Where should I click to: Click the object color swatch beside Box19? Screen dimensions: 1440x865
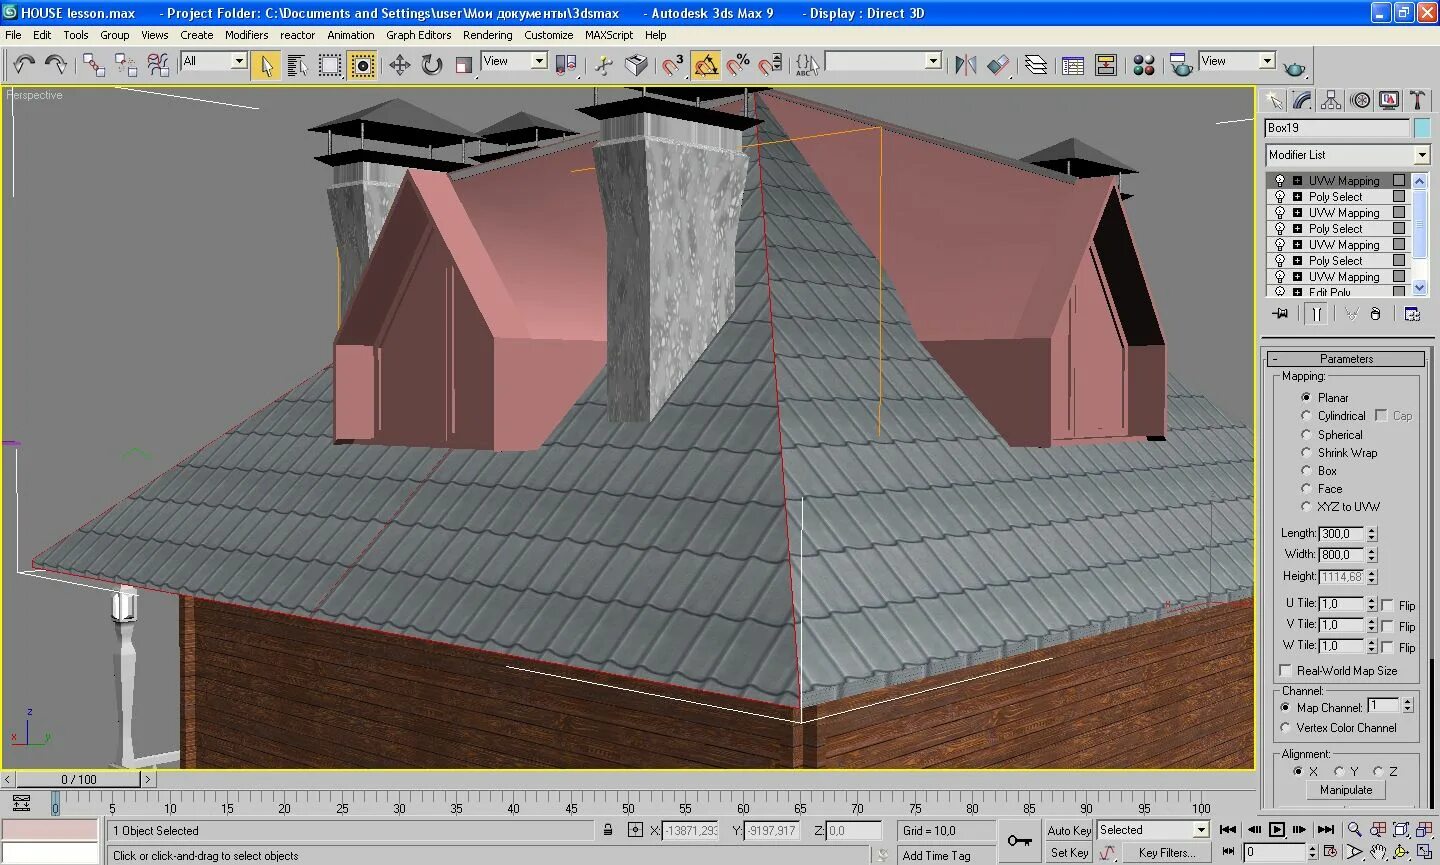point(1421,128)
